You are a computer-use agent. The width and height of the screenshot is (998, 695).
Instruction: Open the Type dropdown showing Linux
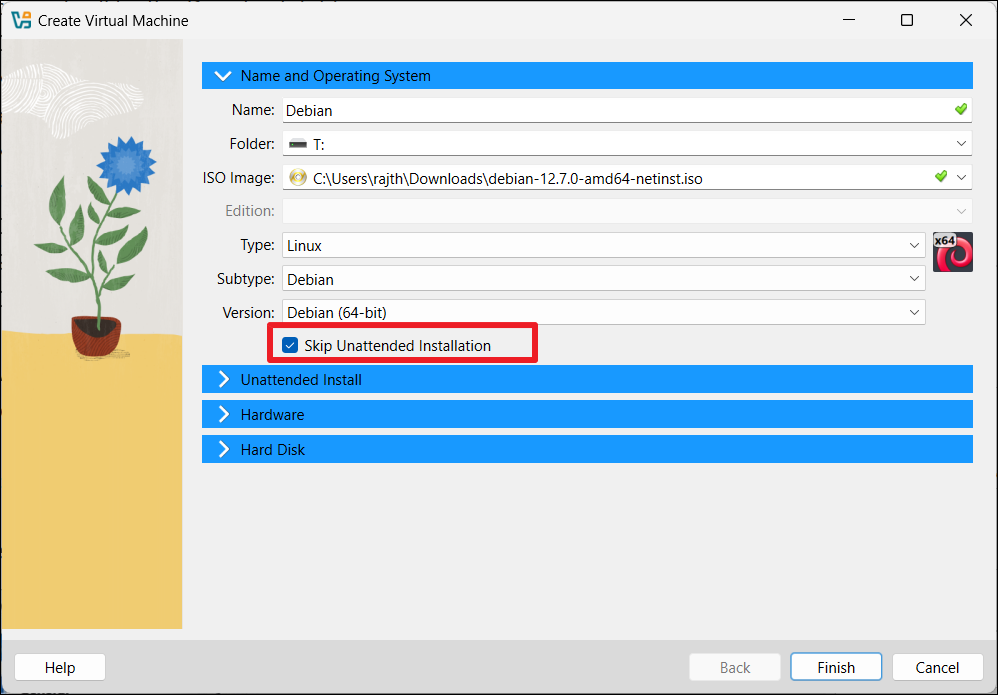coord(914,245)
